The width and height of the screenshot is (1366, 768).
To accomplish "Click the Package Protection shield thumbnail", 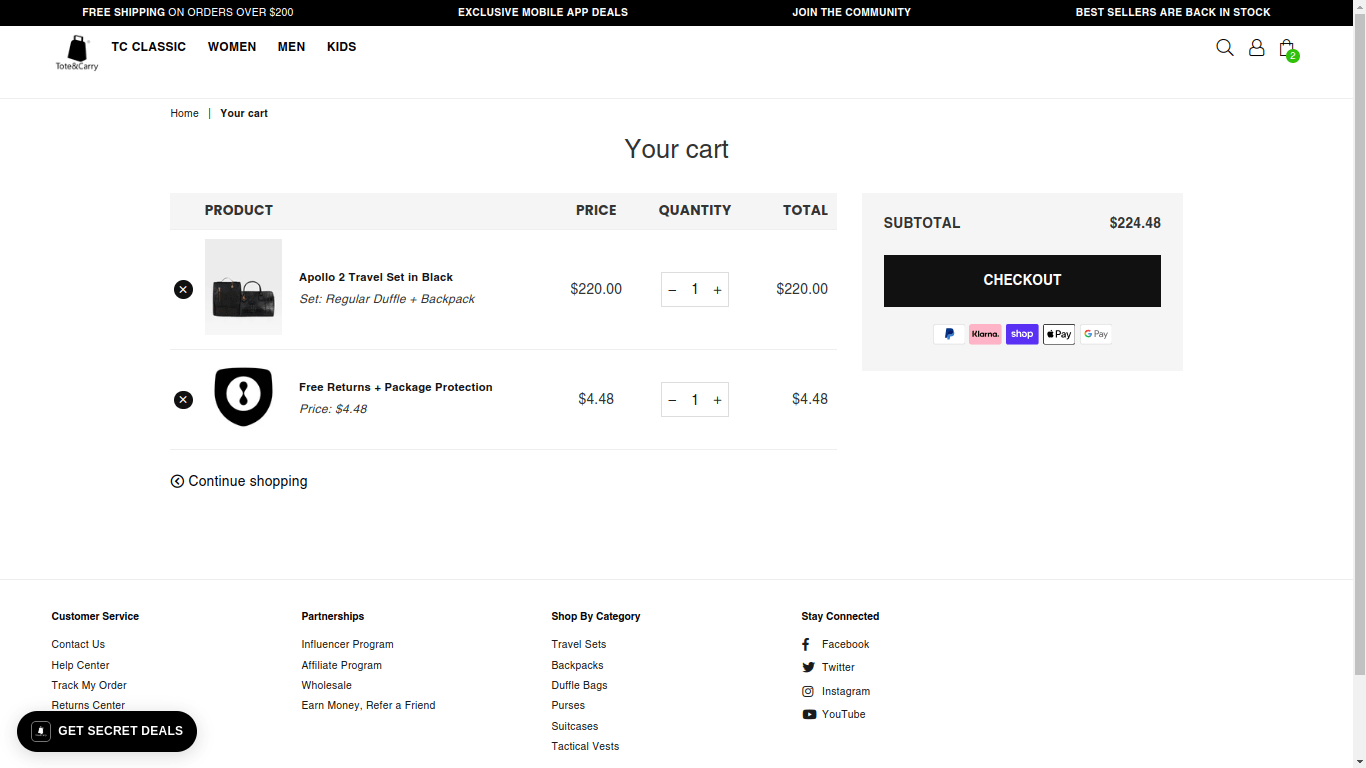I will tap(243, 396).
